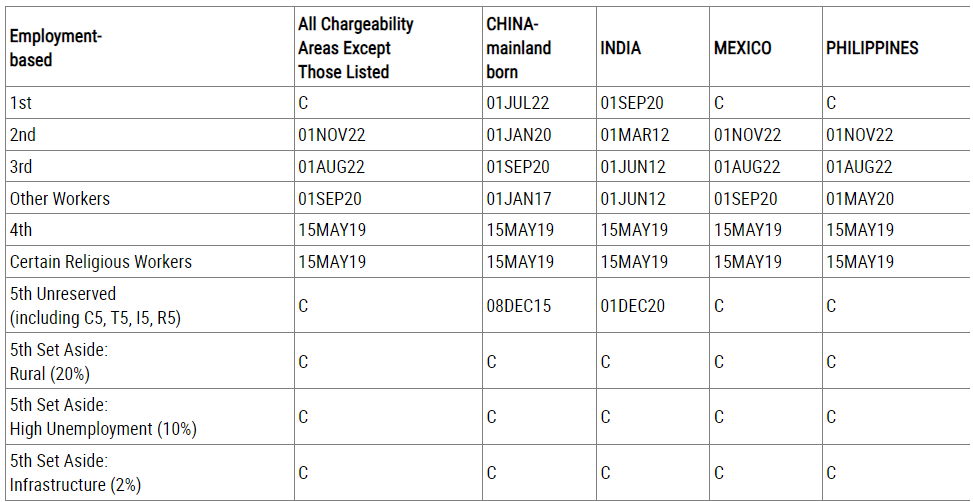The height and width of the screenshot is (502, 973).
Task: Select the 01JAN17 date cell
Action: [x=519, y=199]
